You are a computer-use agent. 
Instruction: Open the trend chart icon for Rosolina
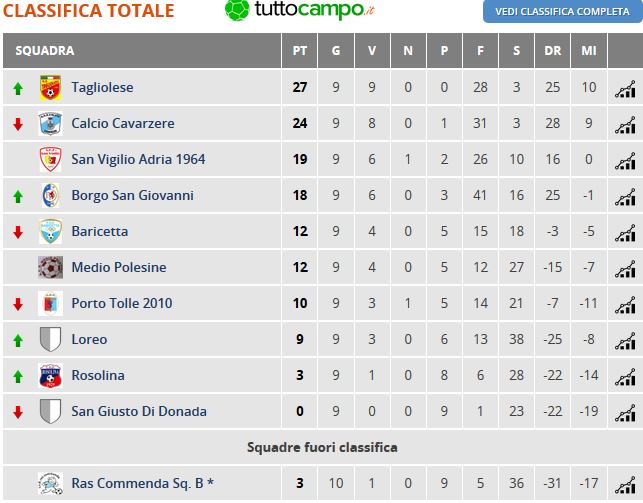pos(625,376)
